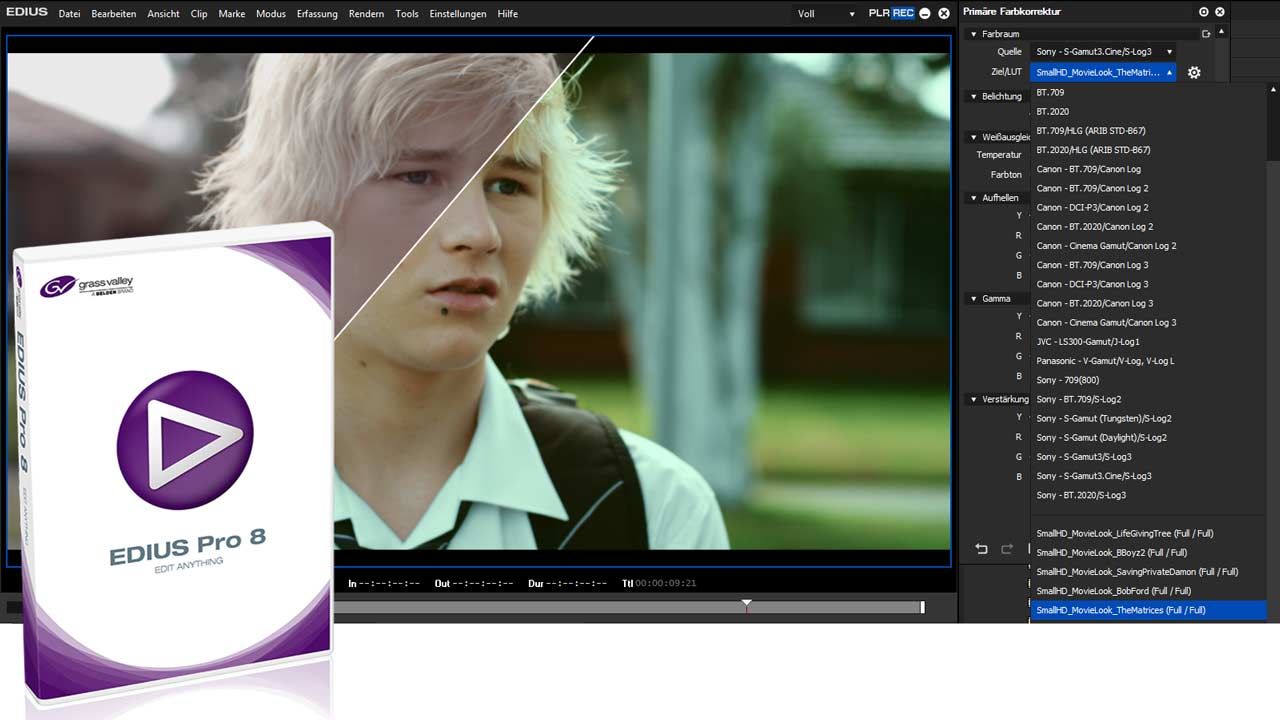
Task: Click the Farbraum export icon
Action: [1206, 34]
